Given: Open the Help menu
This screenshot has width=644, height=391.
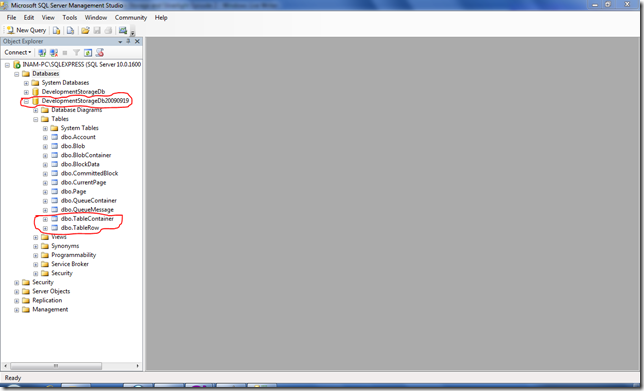Looking at the screenshot, I should coord(161,18).
